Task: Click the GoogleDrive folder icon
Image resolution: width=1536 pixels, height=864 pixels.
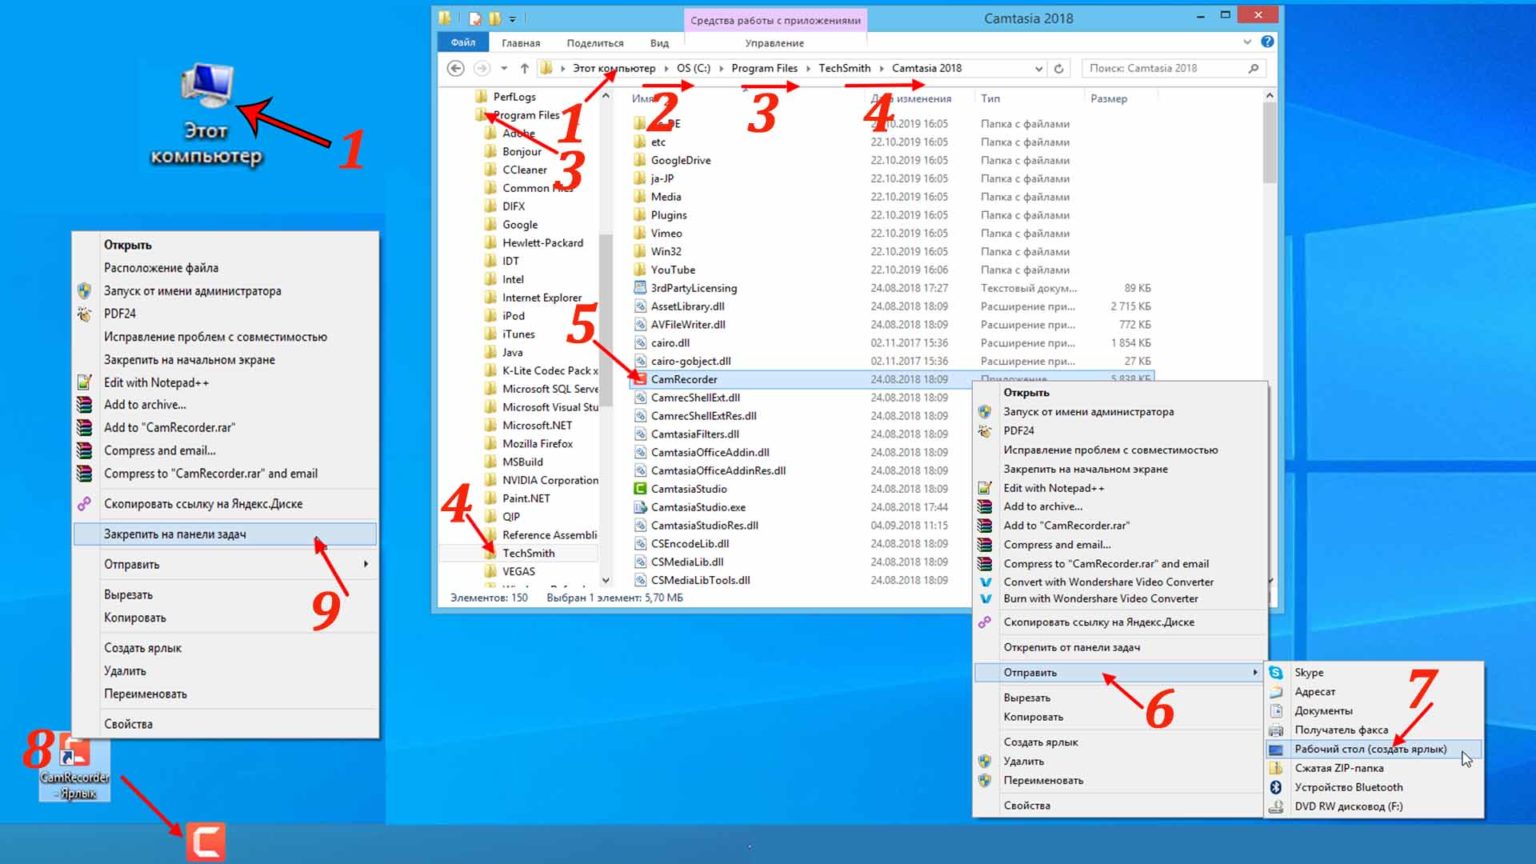Action: pos(640,160)
